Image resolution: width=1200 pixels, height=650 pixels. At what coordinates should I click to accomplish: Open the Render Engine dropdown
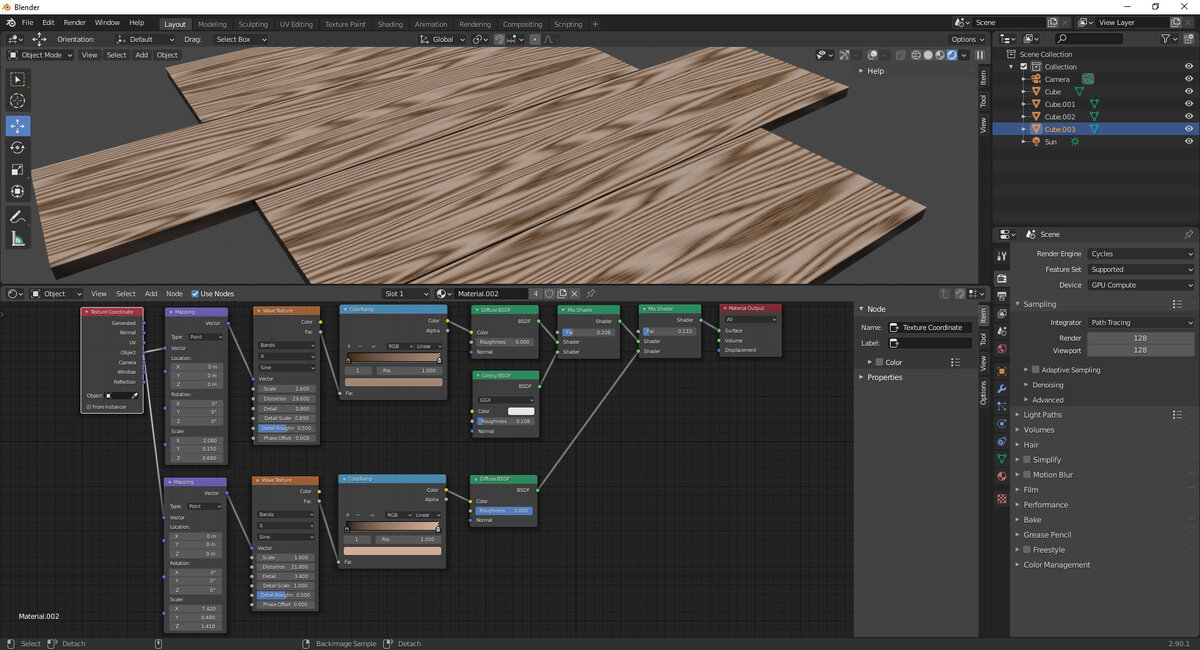point(1141,253)
